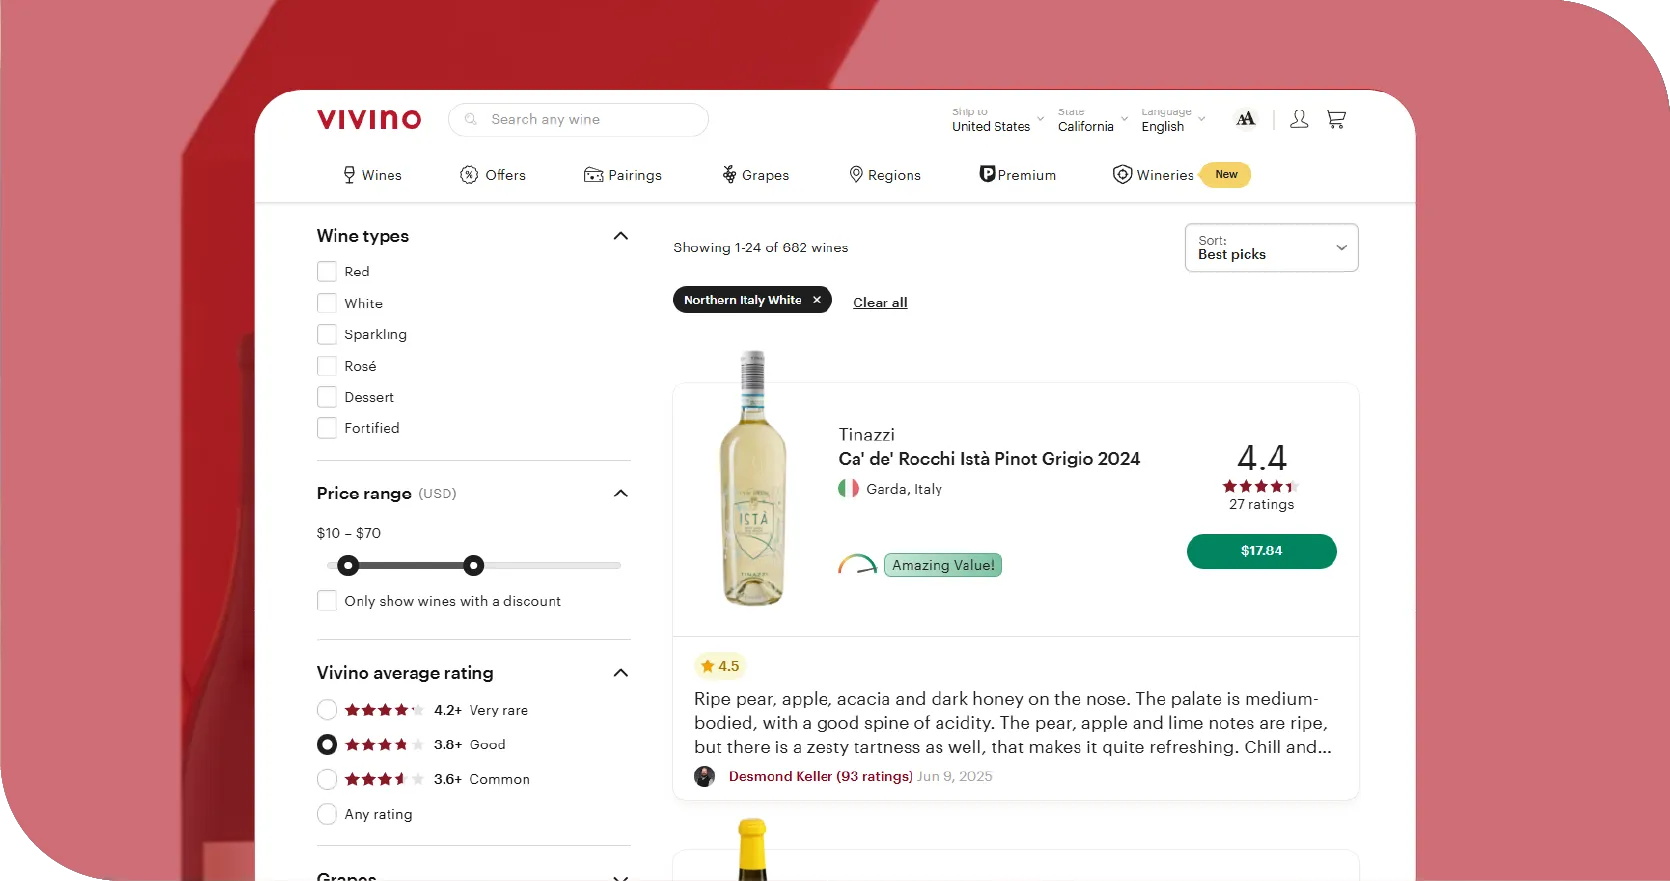This screenshot has height=881, width=1670.
Task: Remove the Northern Italy White filter chip
Action: [817, 300]
